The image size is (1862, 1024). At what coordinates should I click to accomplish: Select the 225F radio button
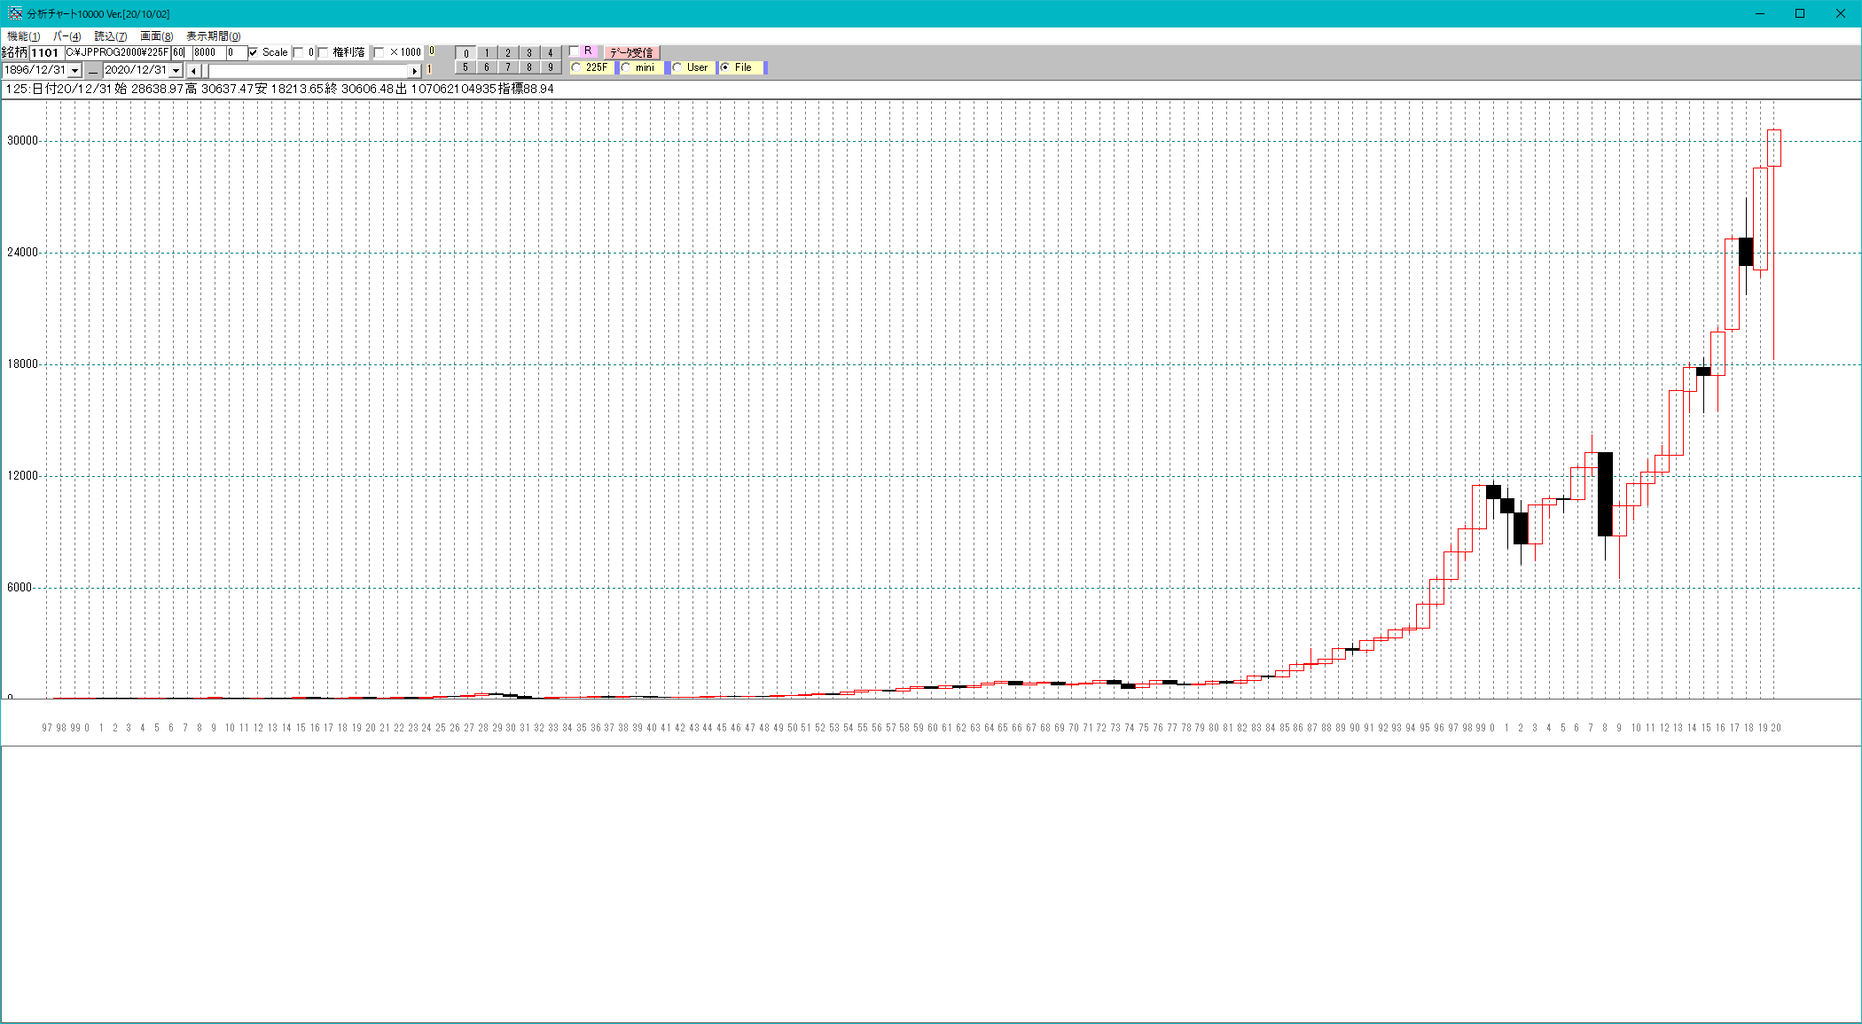577,68
